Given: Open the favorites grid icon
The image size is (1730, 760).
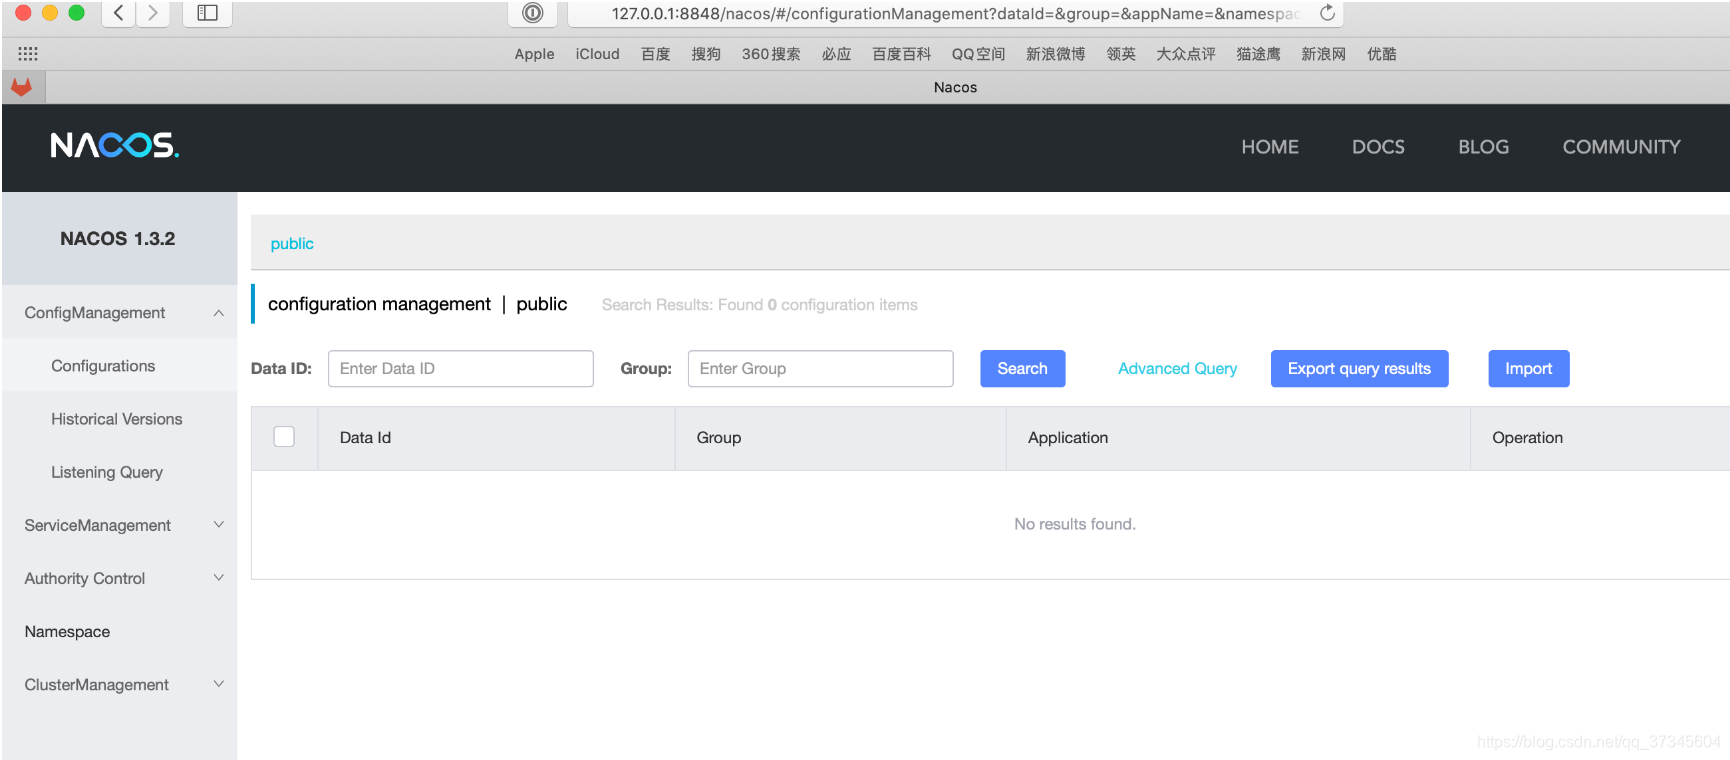Looking at the screenshot, I should tap(28, 54).
